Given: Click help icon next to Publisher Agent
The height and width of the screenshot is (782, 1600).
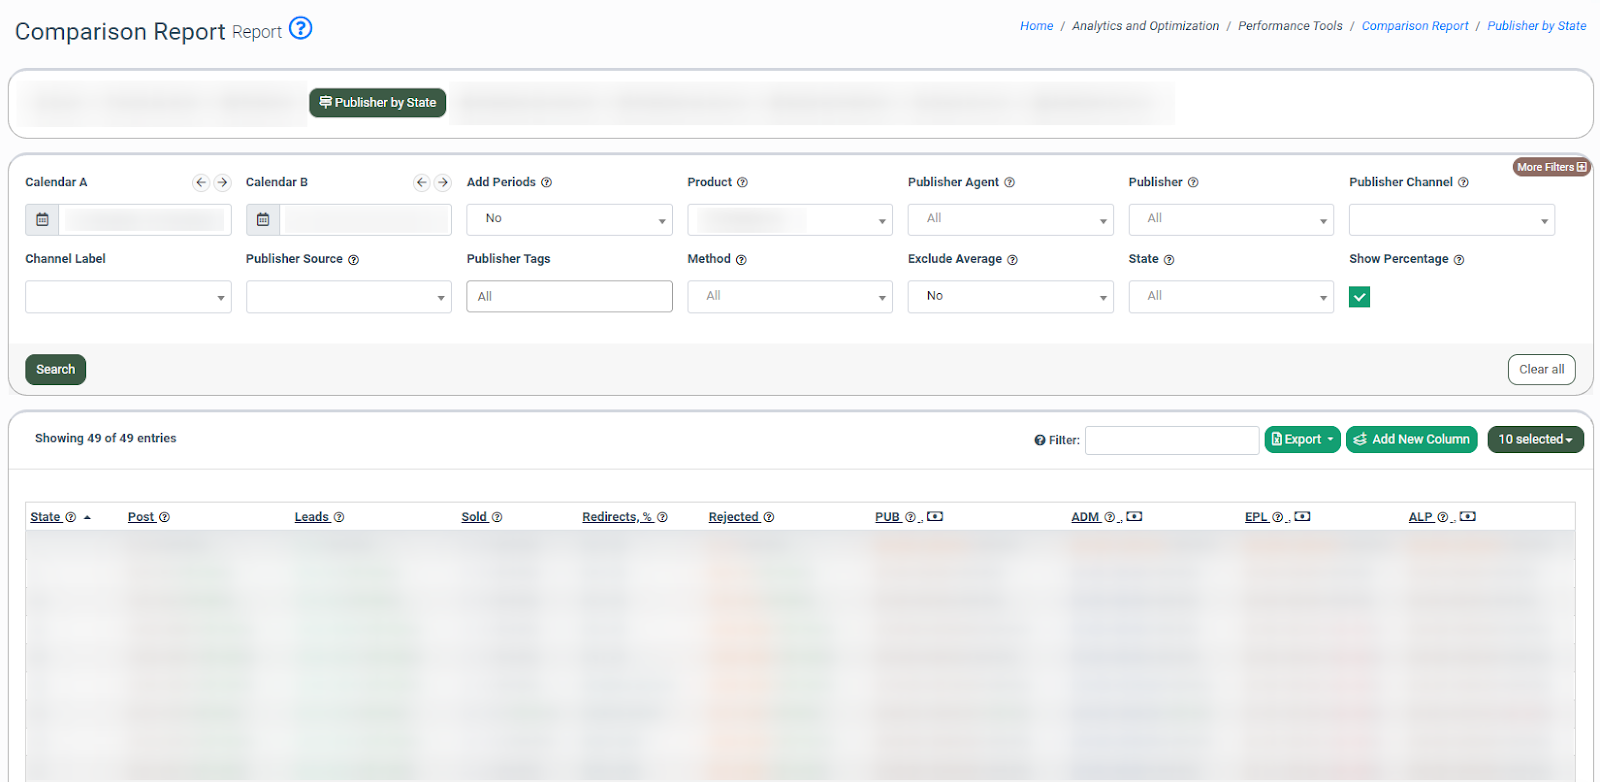Looking at the screenshot, I should point(1009,183).
